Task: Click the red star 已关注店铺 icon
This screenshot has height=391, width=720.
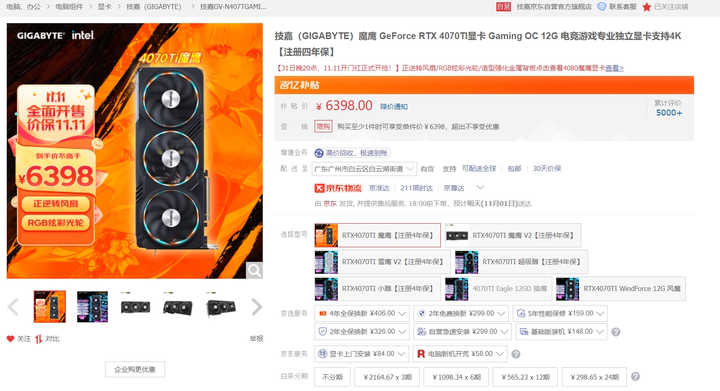Action: [647, 7]
